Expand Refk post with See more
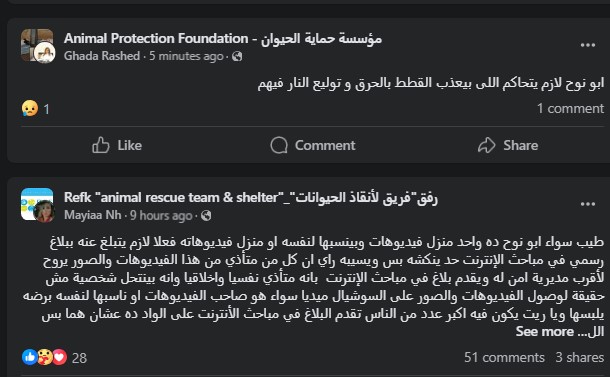 click(x=545, y=331)
